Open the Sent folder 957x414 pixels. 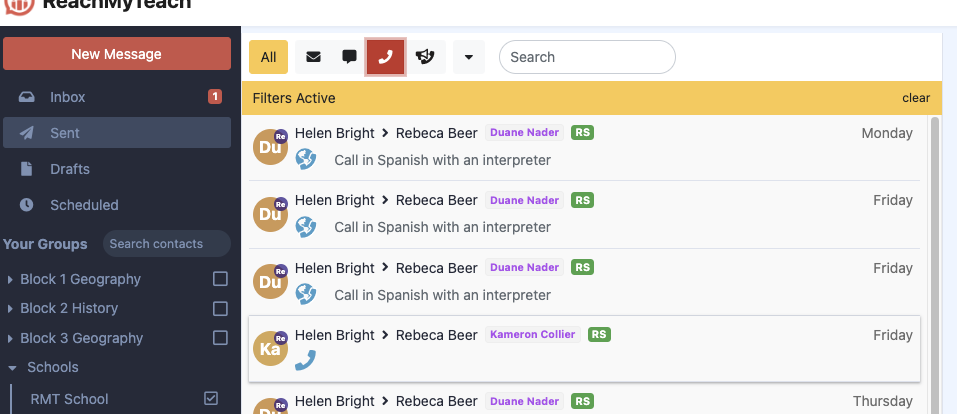coord(65,133)
